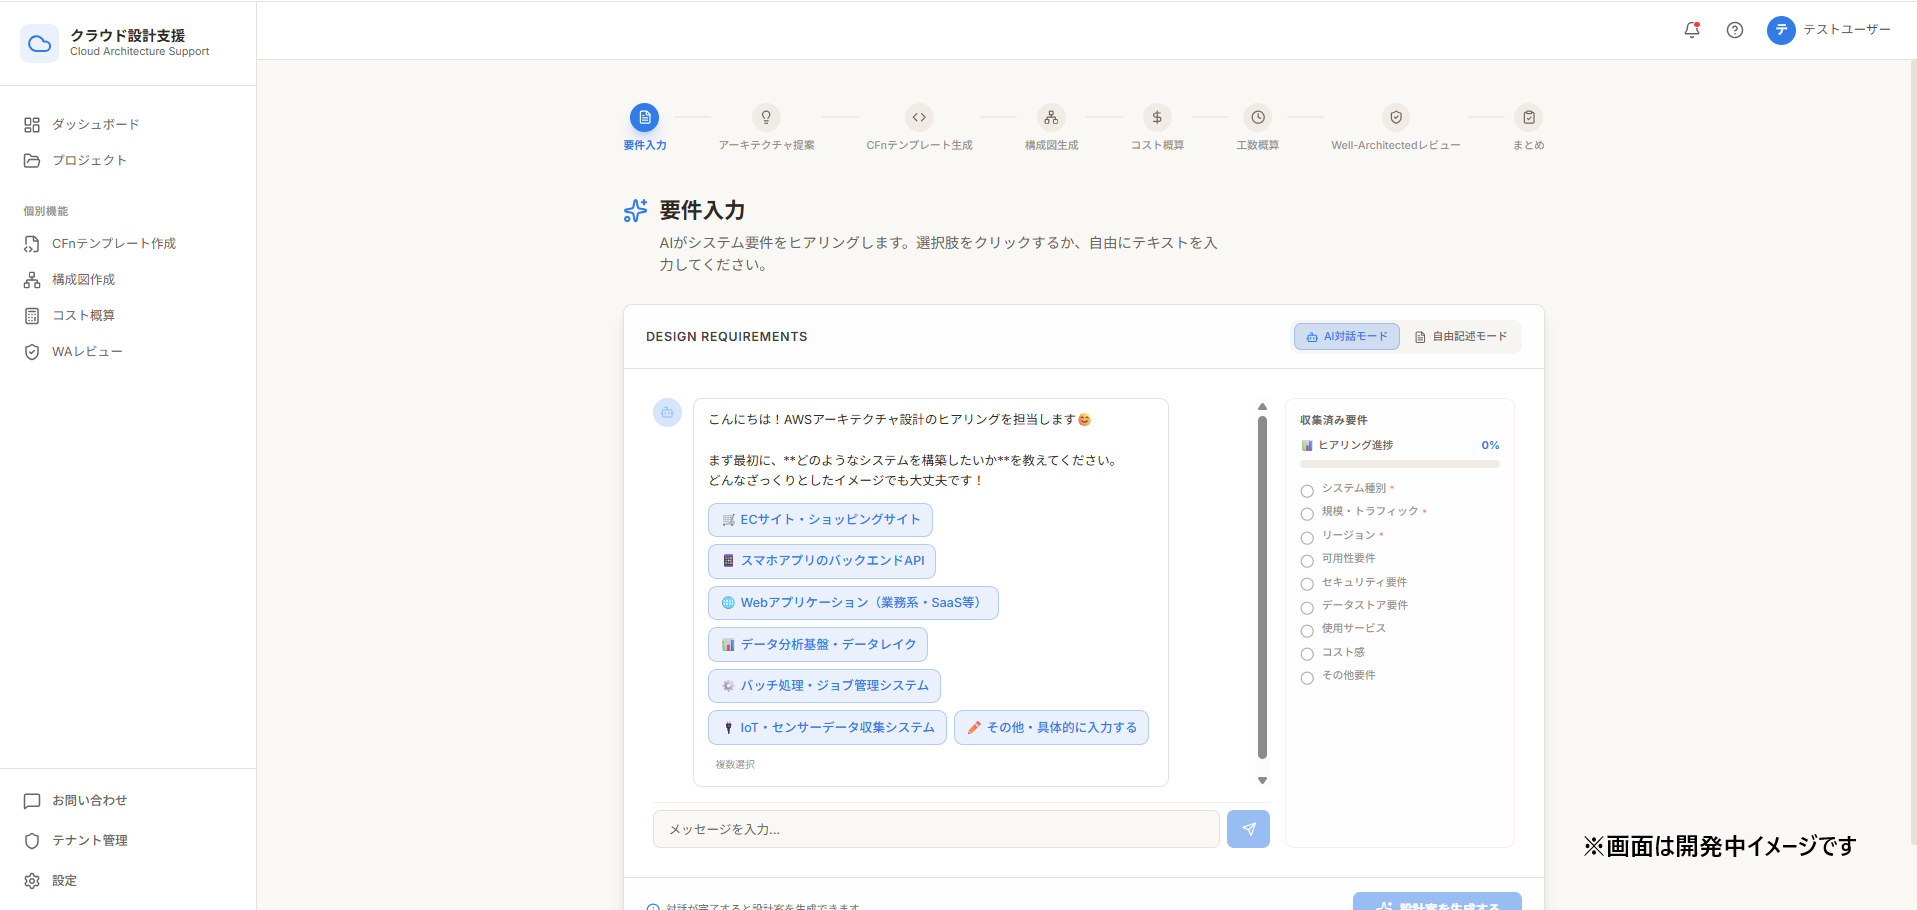The width and height of the screenshot is (1917, 910).
Task: Open the コスト概算 dollar step icon
Action: (1157, 117)
